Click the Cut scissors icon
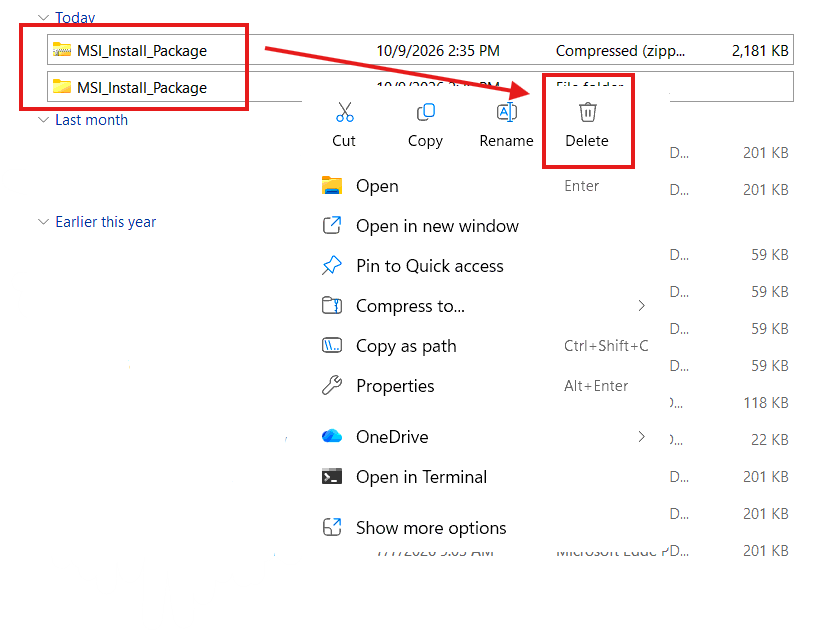 click(345, 112)
